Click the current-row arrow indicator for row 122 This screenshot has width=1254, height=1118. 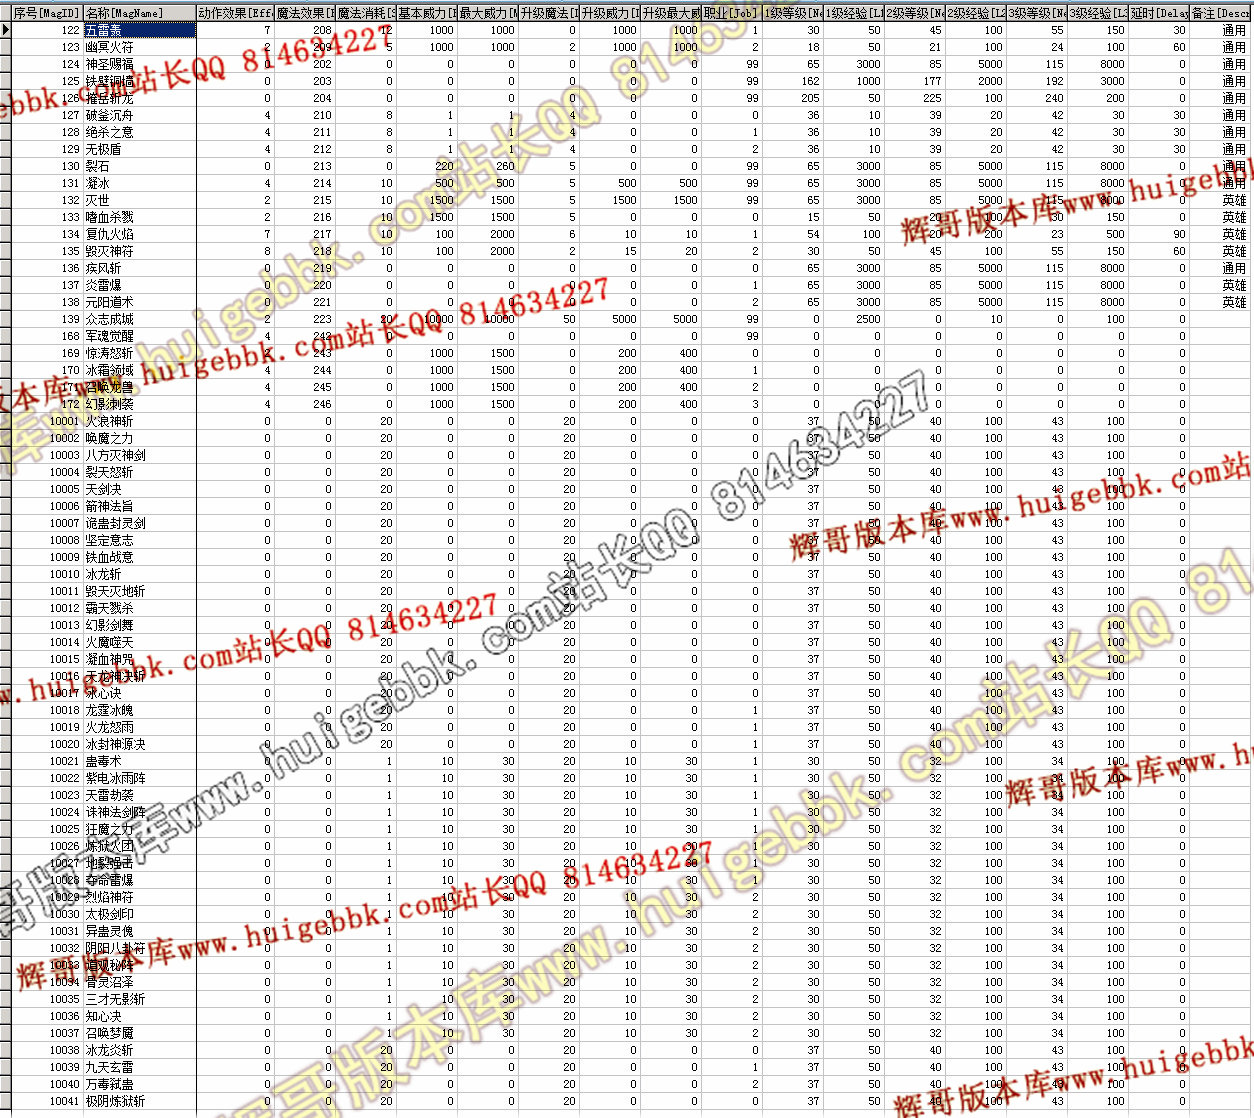[x=5, y=30]
